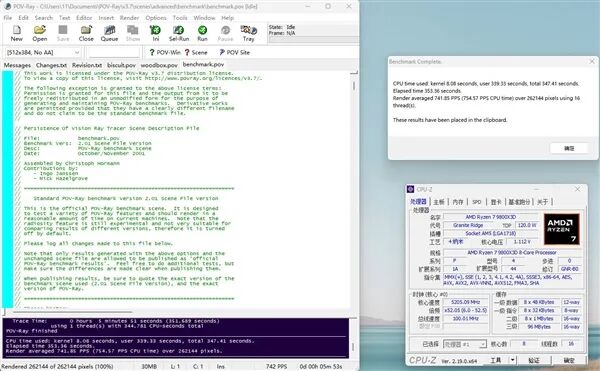The height and width of the screenshot is (371, 600).
Task: Click the 0d 00h 05m 53s status entry
Action: [x=321, y=366]
